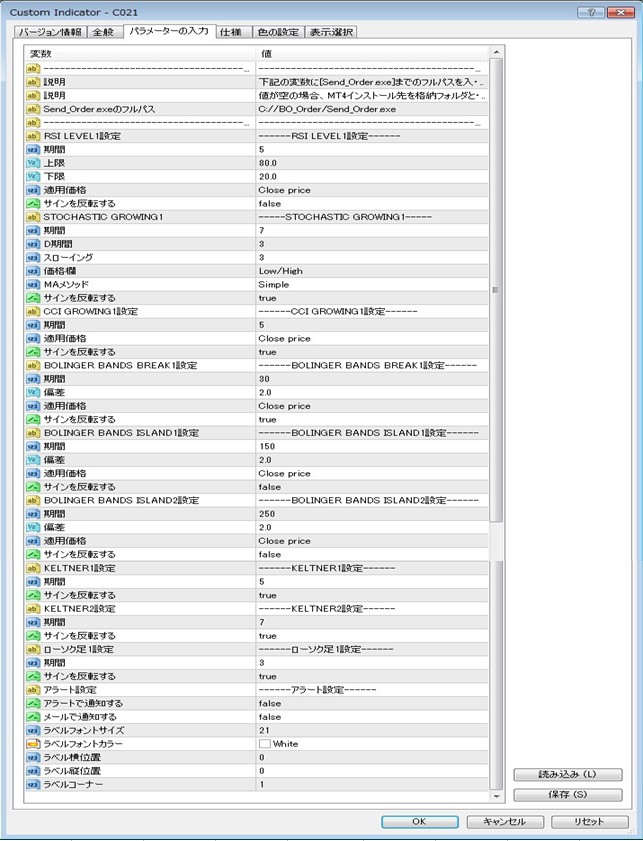Screen dimensions: 643x841
Task: Open the バージョン情報 tab
Action: (x=49, y=32)
